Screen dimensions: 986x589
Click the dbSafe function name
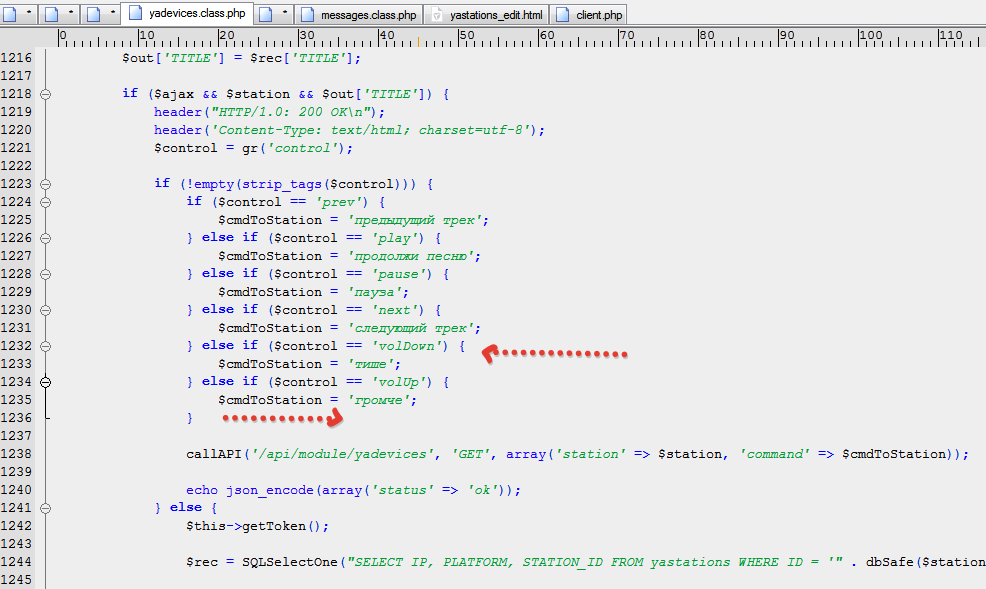pos(889,561)
